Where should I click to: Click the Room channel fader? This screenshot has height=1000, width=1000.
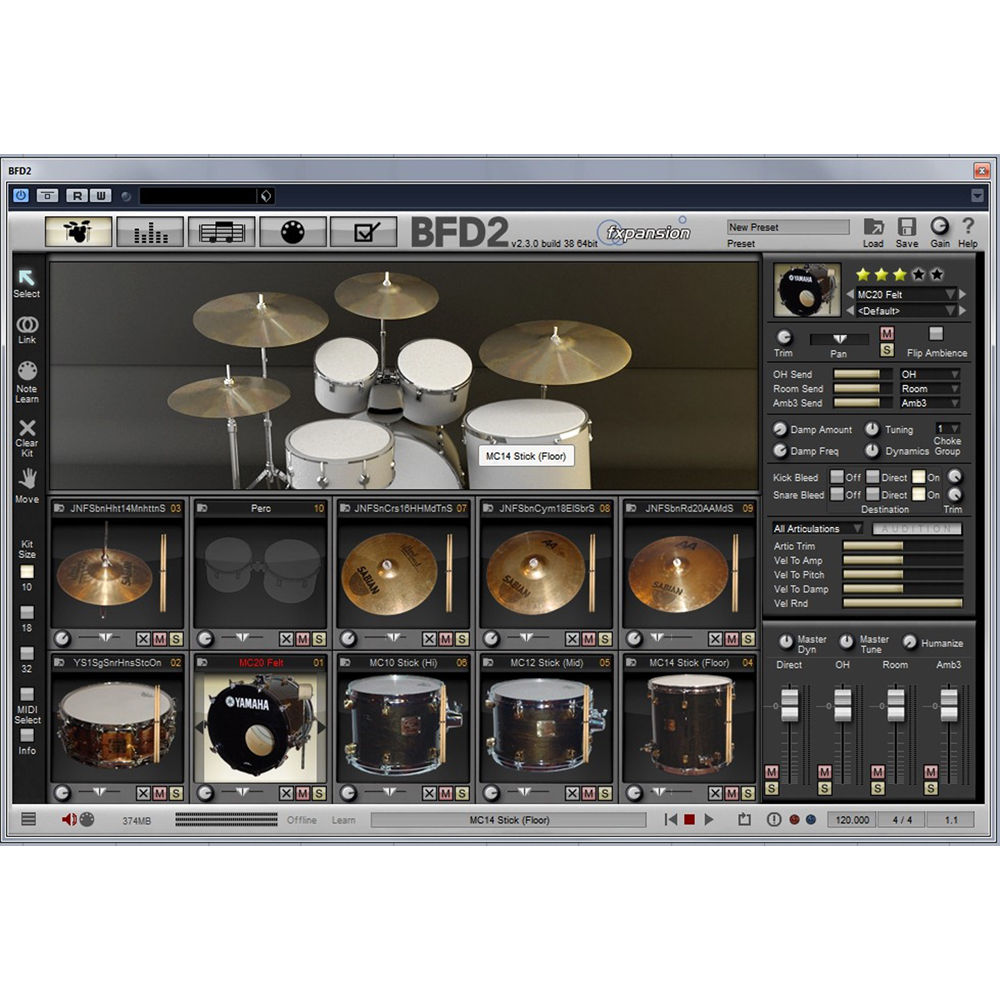tap(895, 704)
